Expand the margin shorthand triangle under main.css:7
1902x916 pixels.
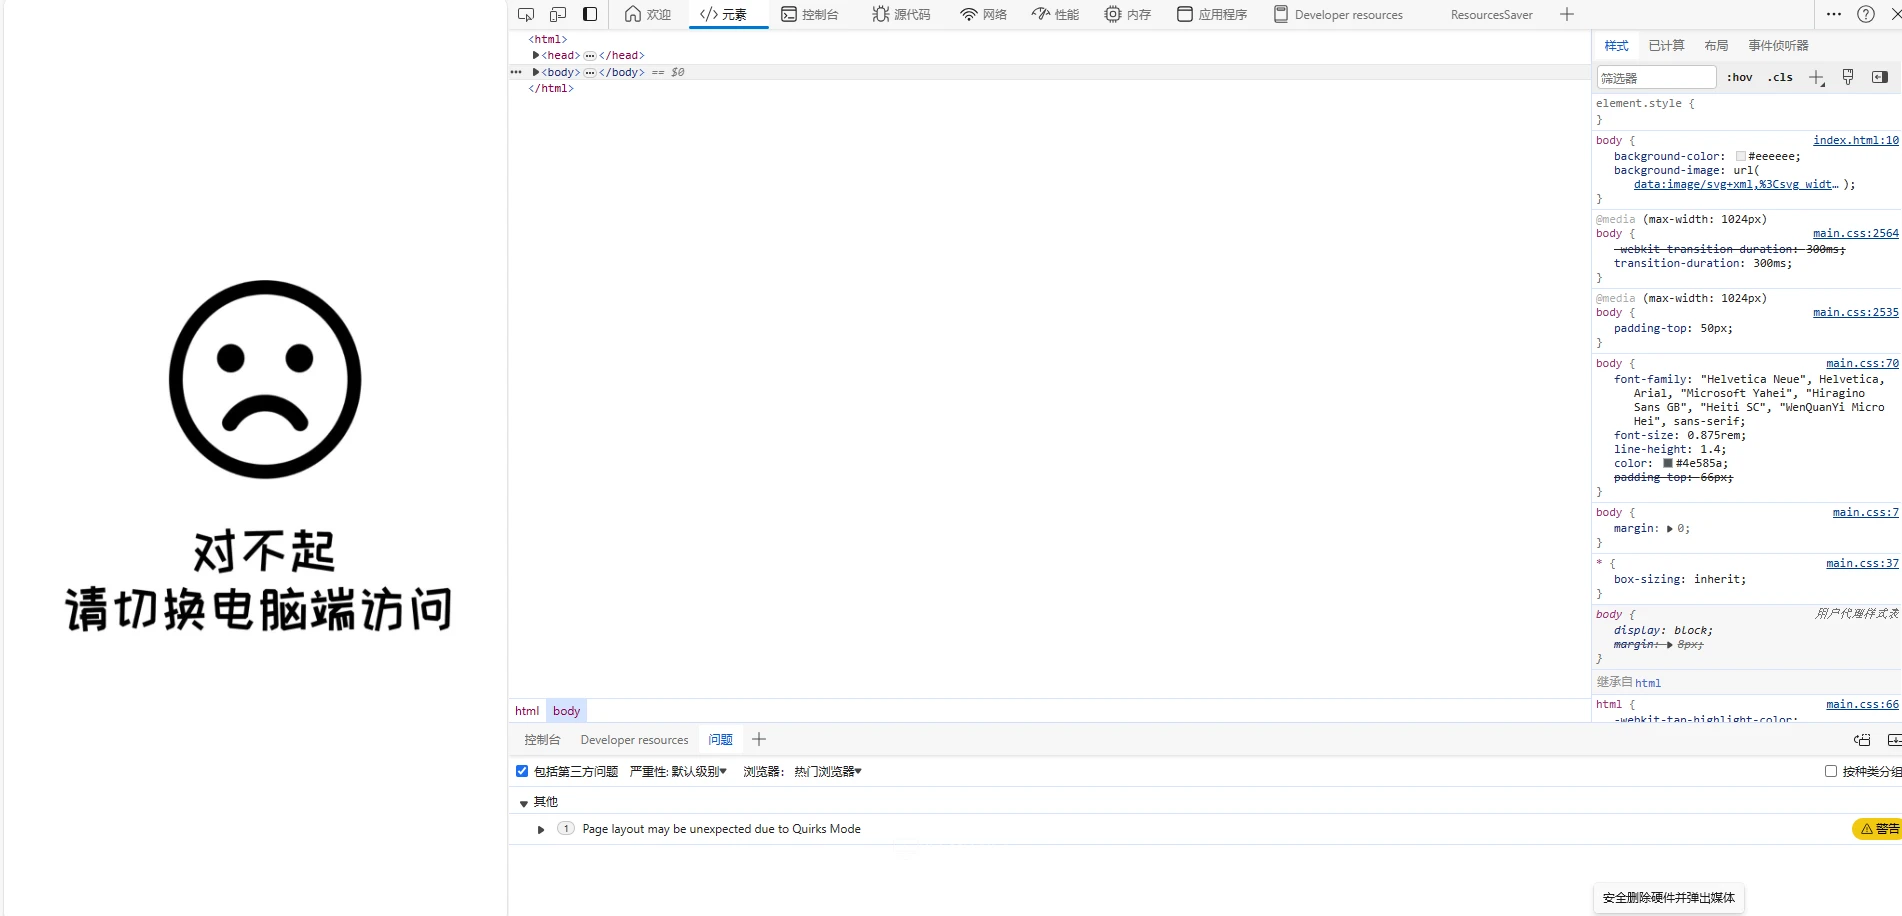click(x=1670, y=528)
